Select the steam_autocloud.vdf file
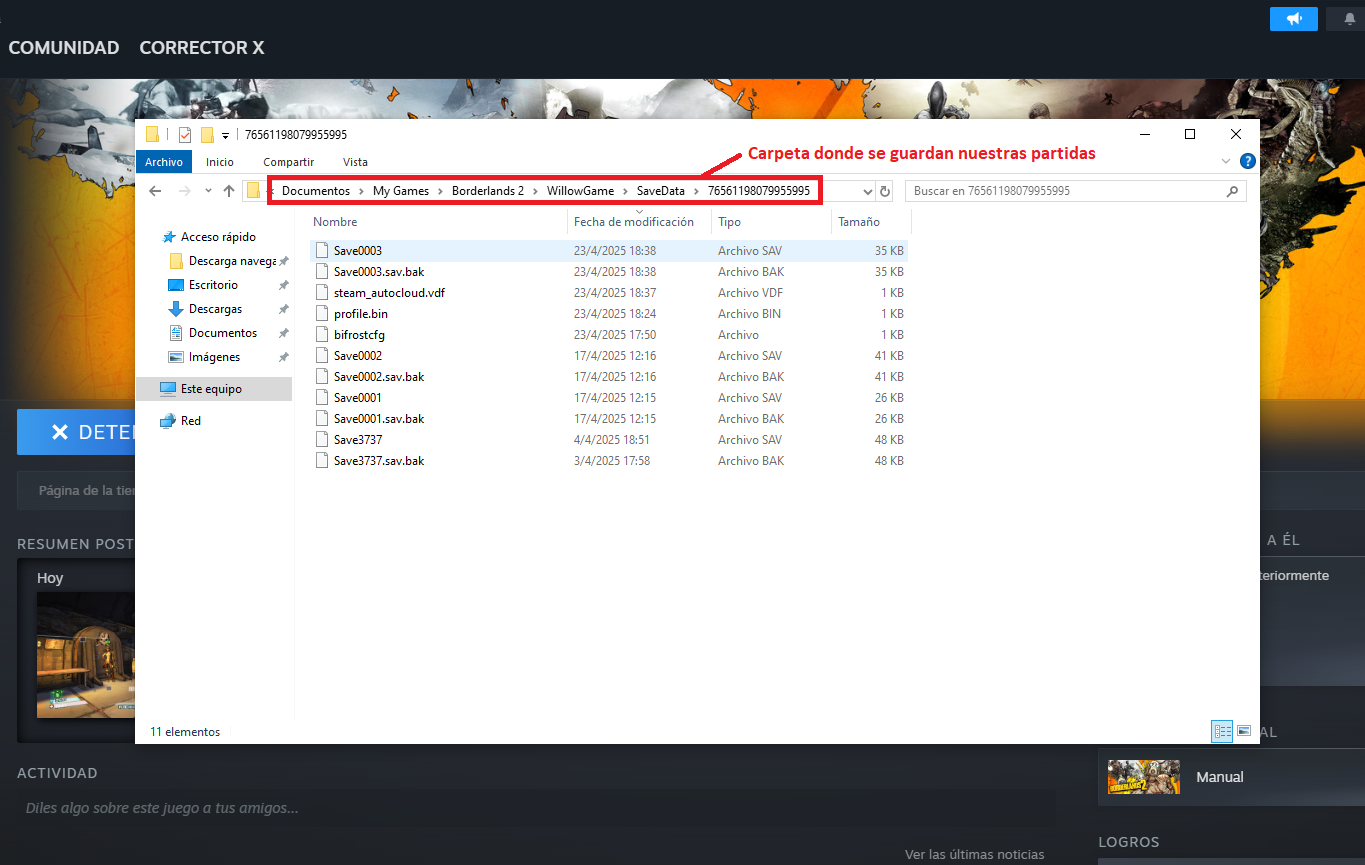This screenshot has width=1365, height=865. 389,293
